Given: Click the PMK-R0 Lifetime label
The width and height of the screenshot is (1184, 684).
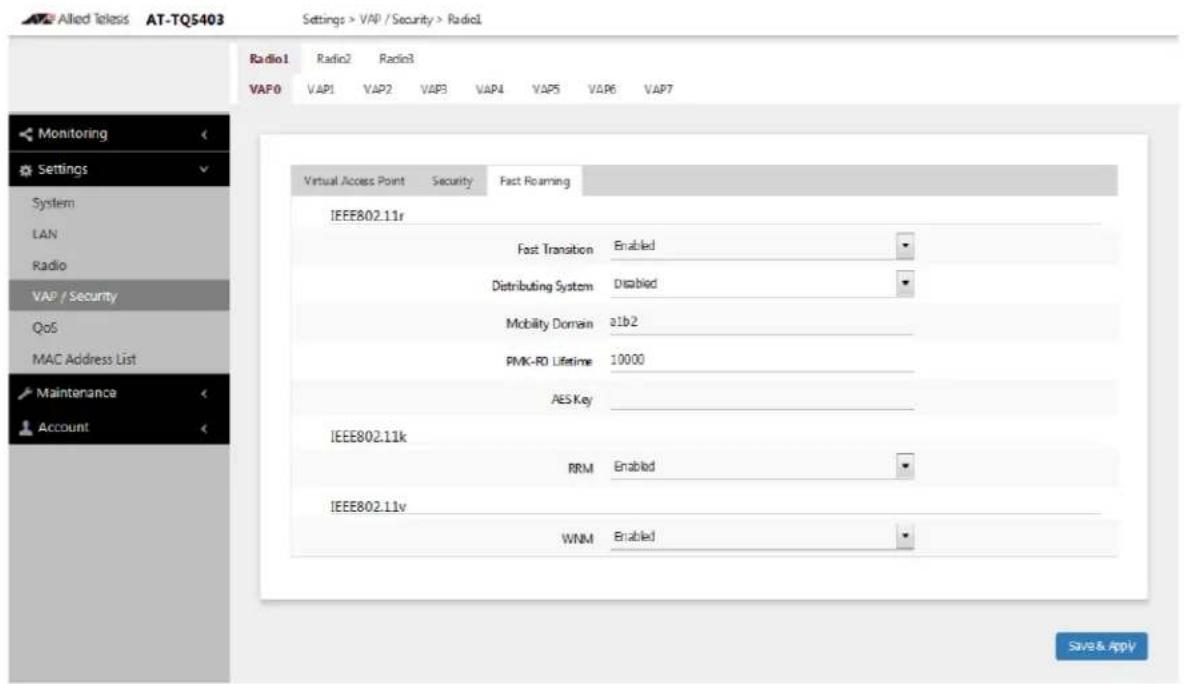Looking at the screenshot, I should 549,362.
